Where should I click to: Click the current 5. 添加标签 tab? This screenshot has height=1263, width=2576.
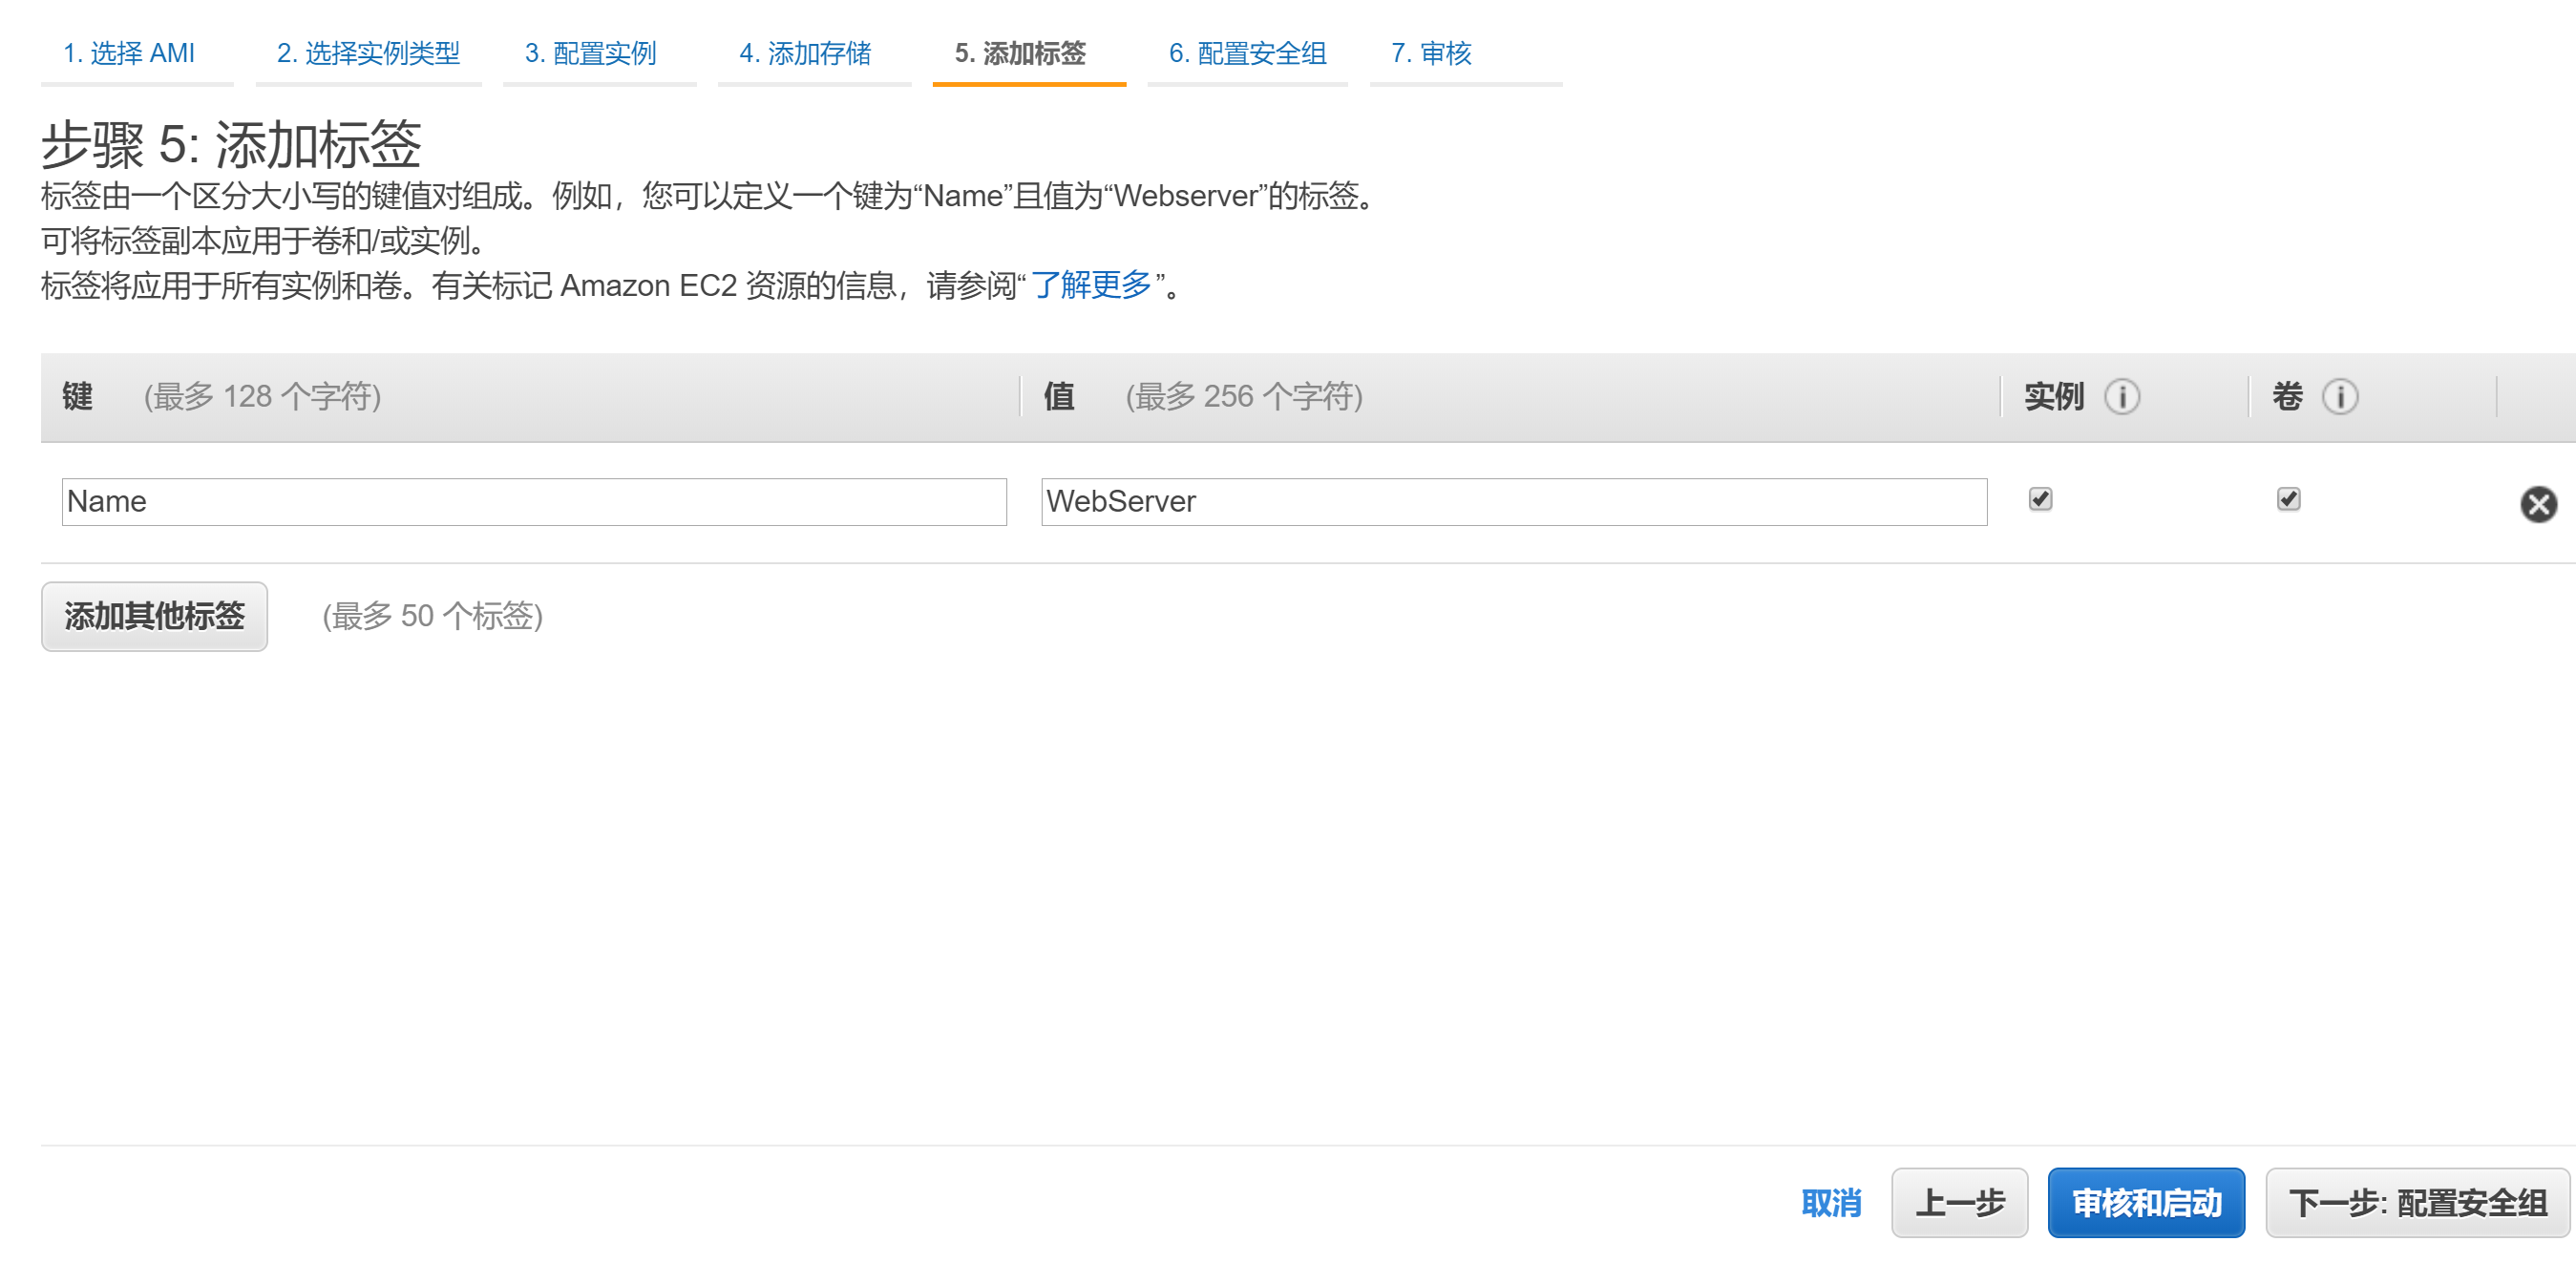coord(1020,53)
